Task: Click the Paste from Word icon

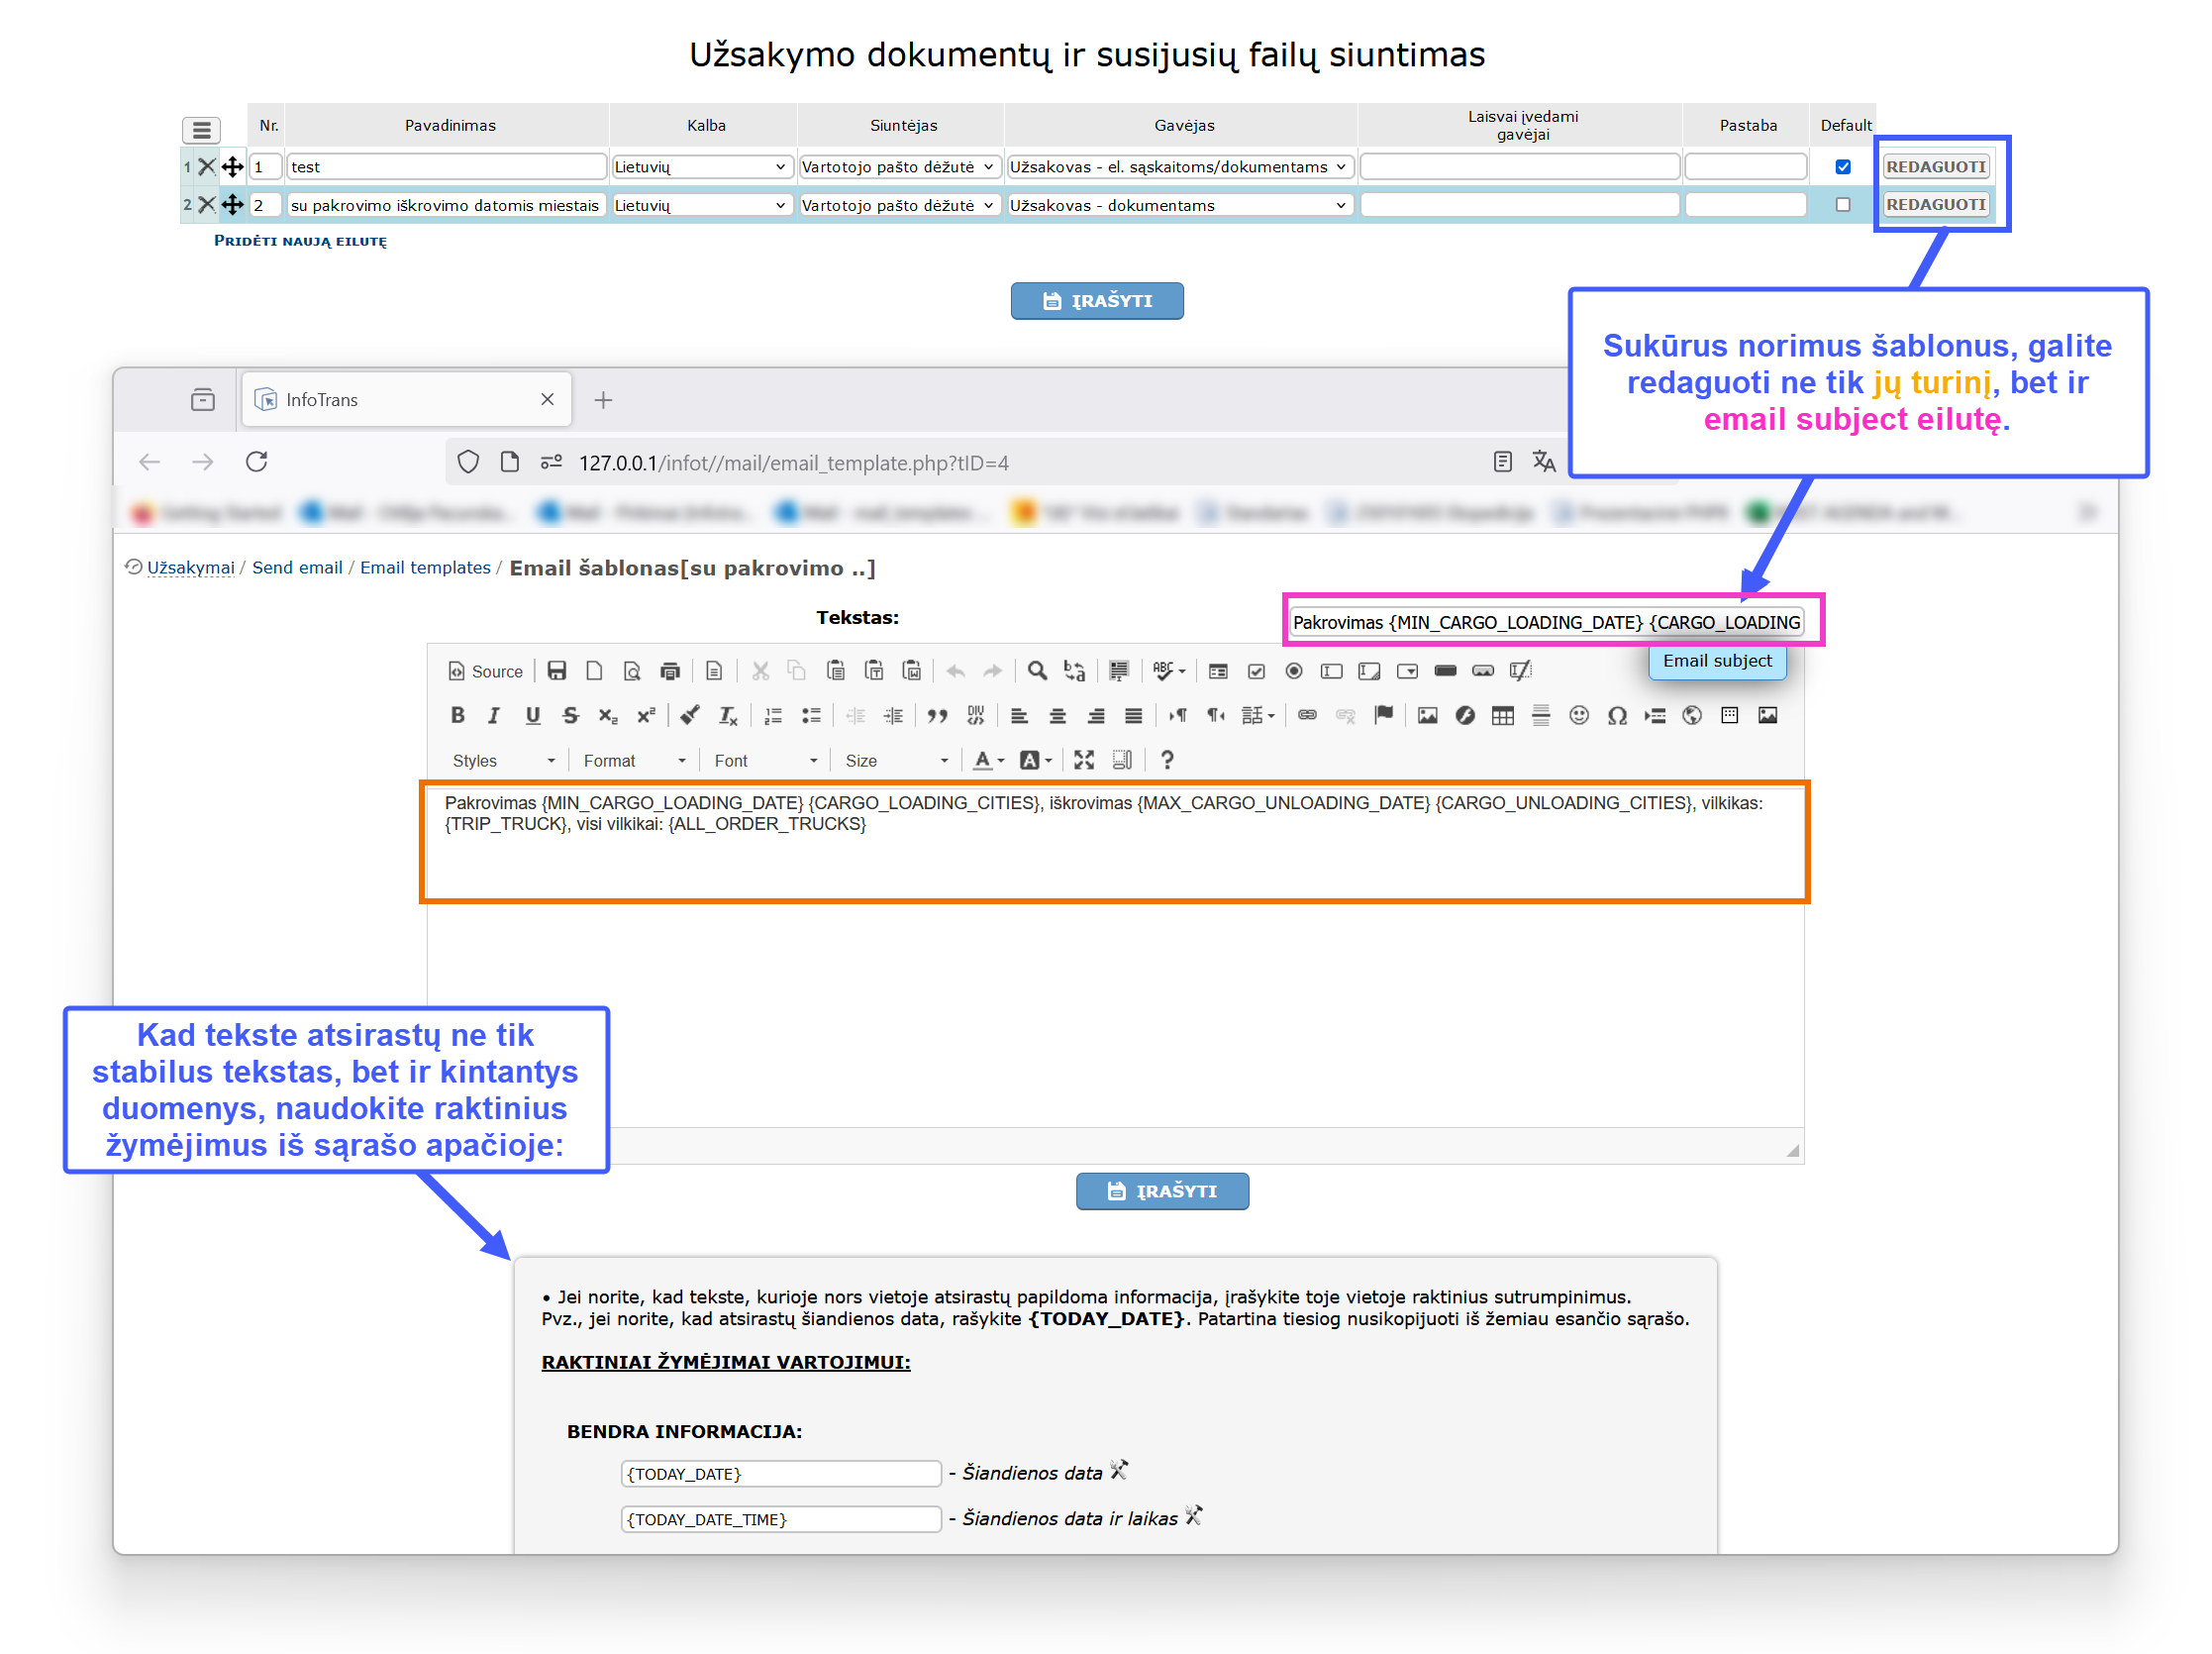Action: click(x=911, y=671)
